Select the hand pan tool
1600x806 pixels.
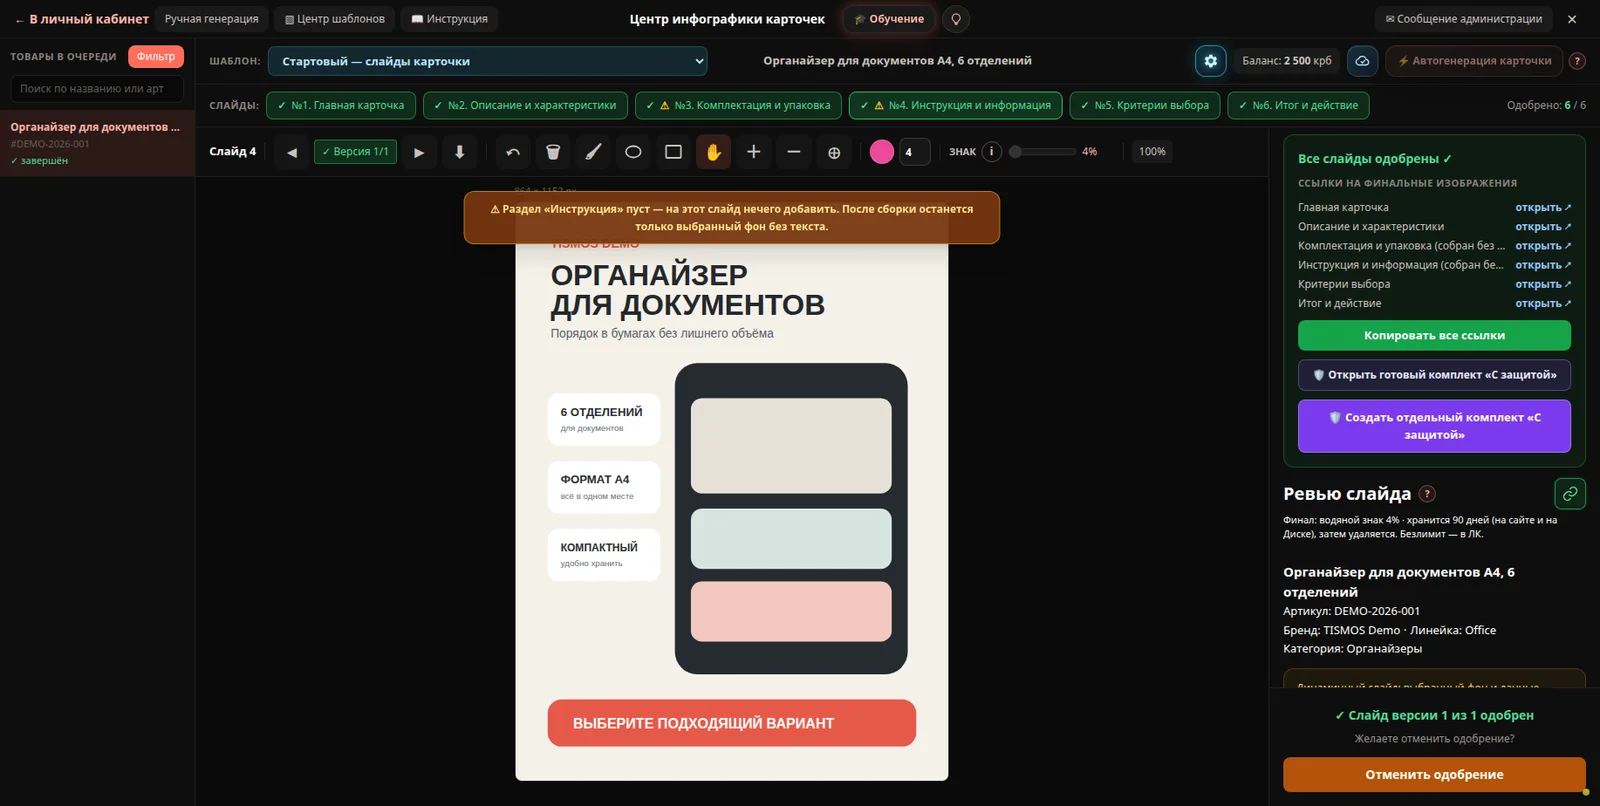click(x=713, y=152)
